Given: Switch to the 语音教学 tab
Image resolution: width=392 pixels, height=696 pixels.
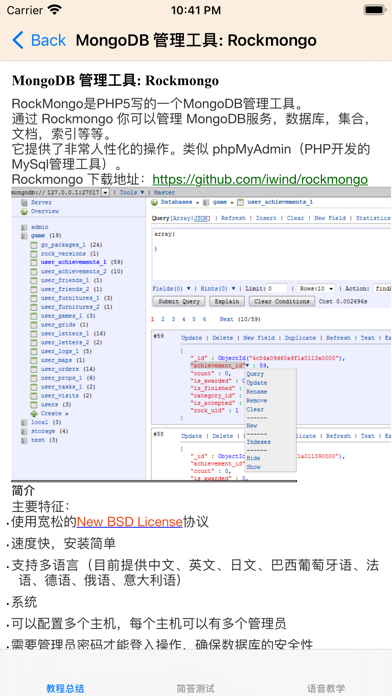Looking at the screenshot, I should [x=326, y=688].
